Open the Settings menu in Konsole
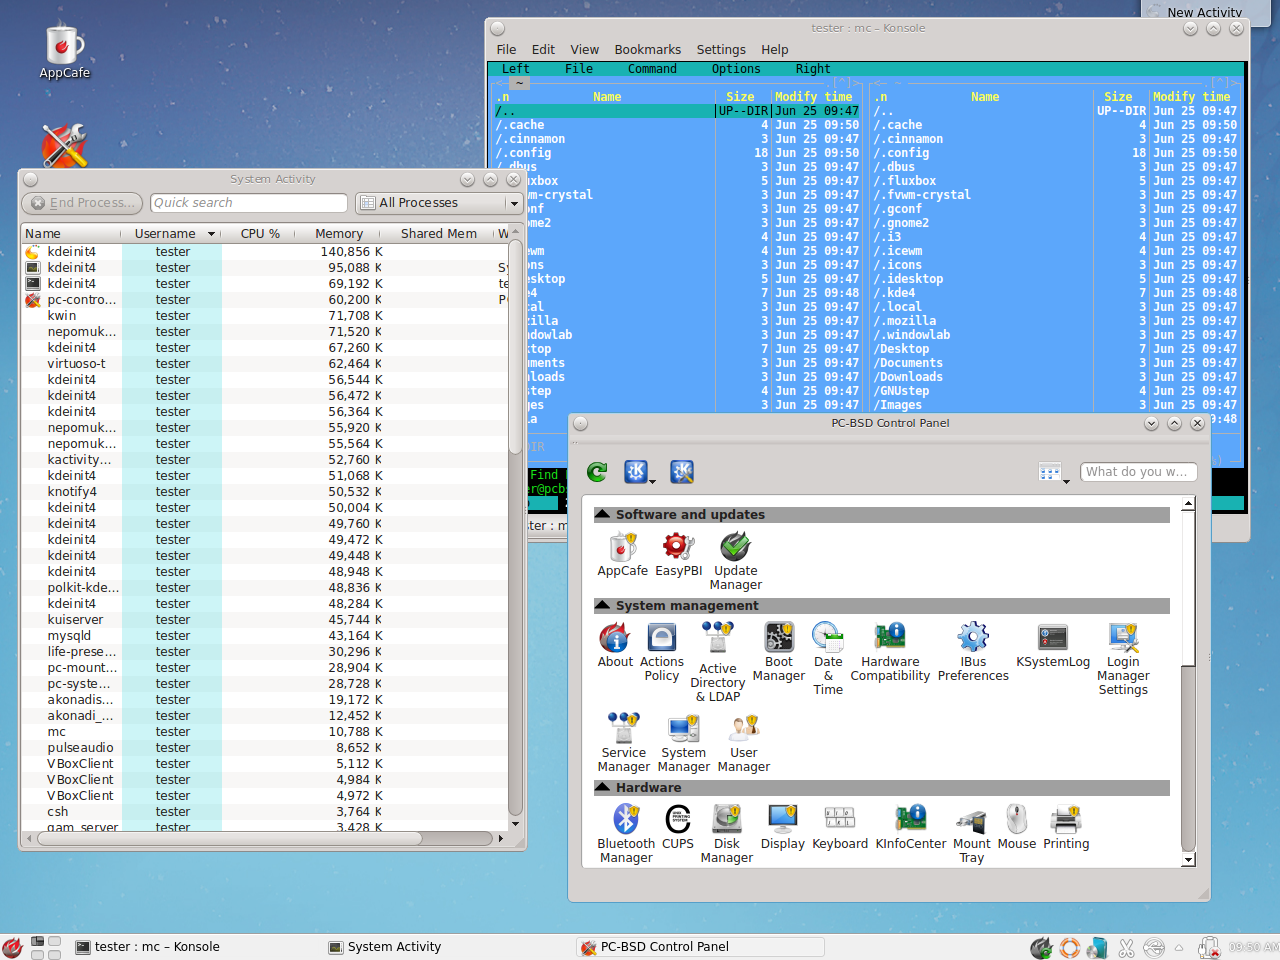 (x=721, y=49)
